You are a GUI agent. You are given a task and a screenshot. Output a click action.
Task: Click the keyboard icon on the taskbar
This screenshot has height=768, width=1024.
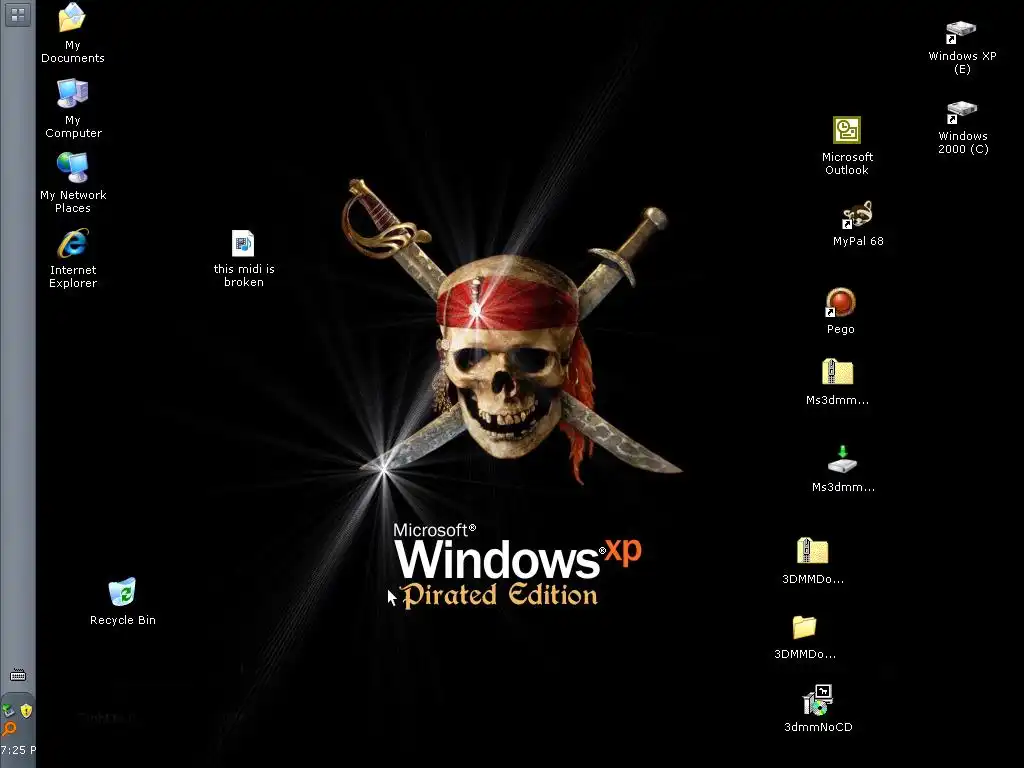point(18,675)
